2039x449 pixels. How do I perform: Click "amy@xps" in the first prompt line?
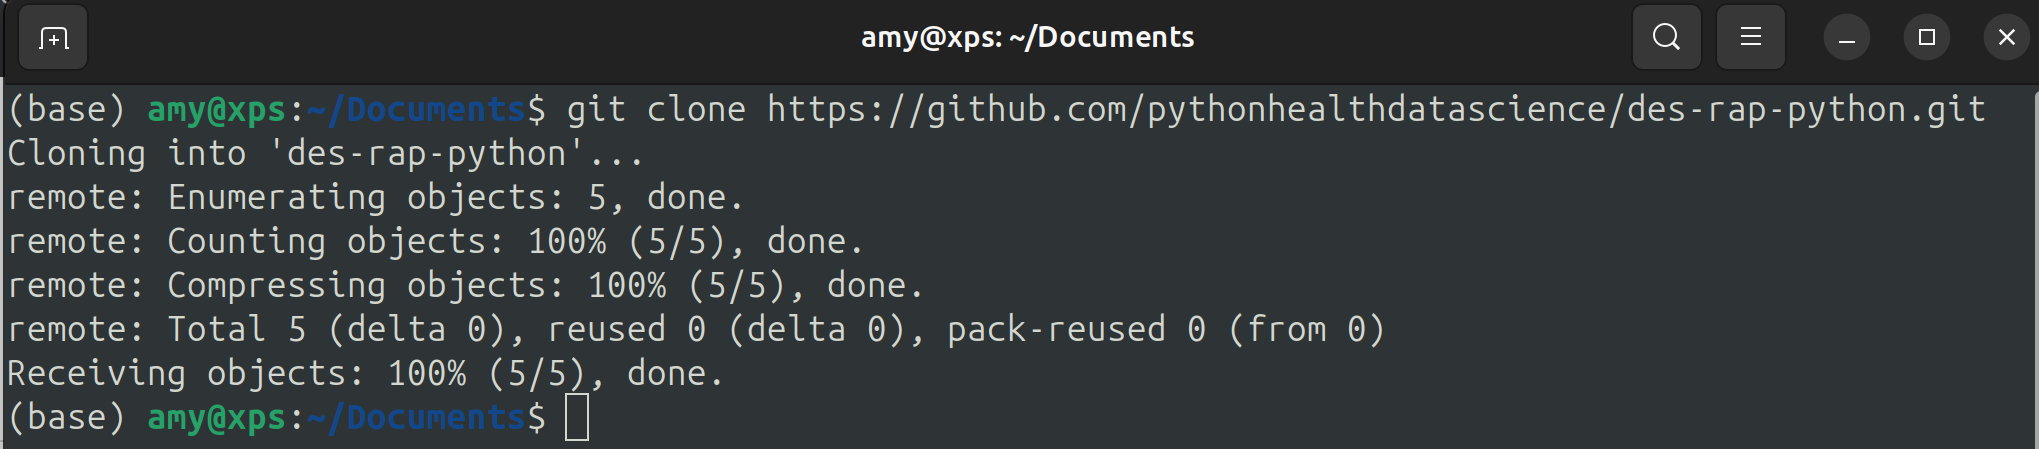pos(217,109)
